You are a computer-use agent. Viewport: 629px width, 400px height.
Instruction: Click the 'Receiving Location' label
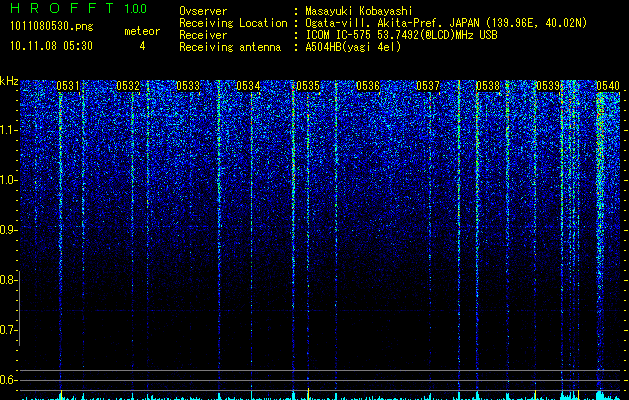tap(233, 23)
